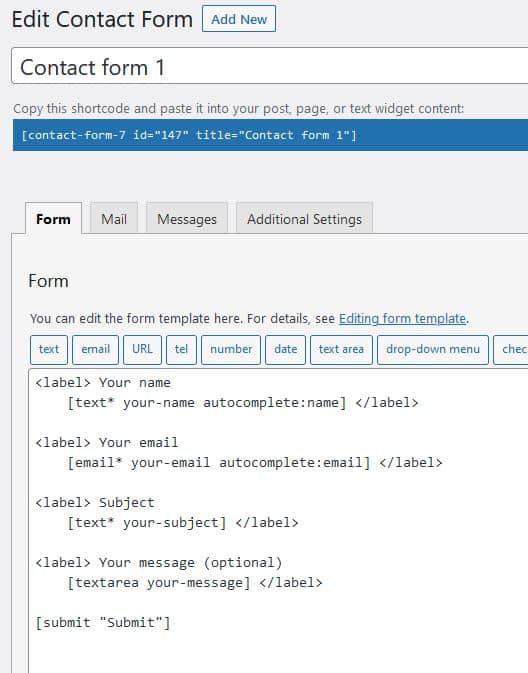Insert a tel tag
The width and height of the screenshot is (528, 673).
[x=181, y=349]
